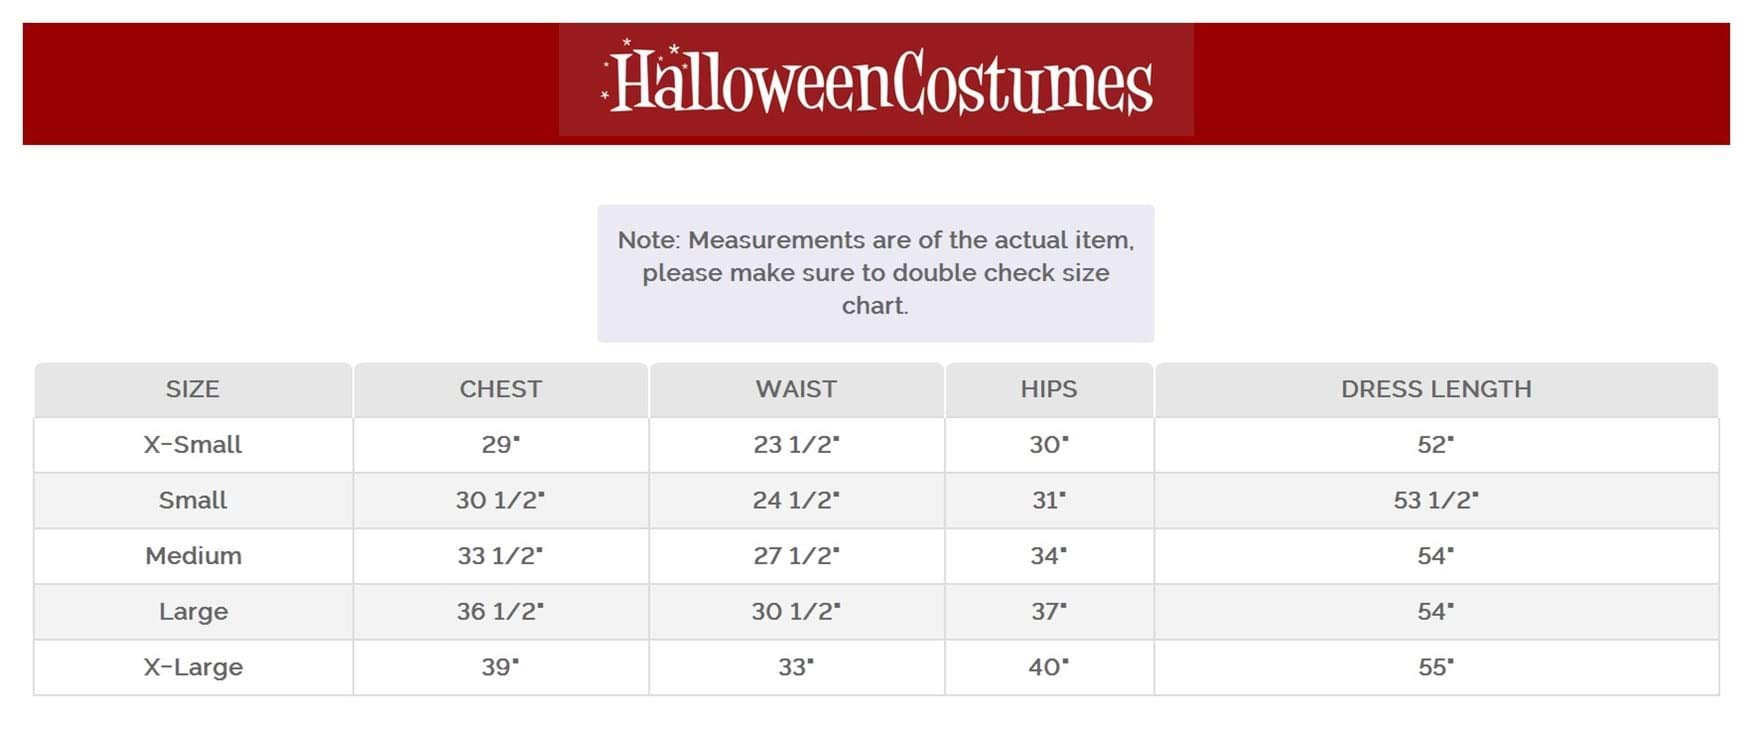Select the CHEST column header
1750x729 pixels.
tap(500, 389)
